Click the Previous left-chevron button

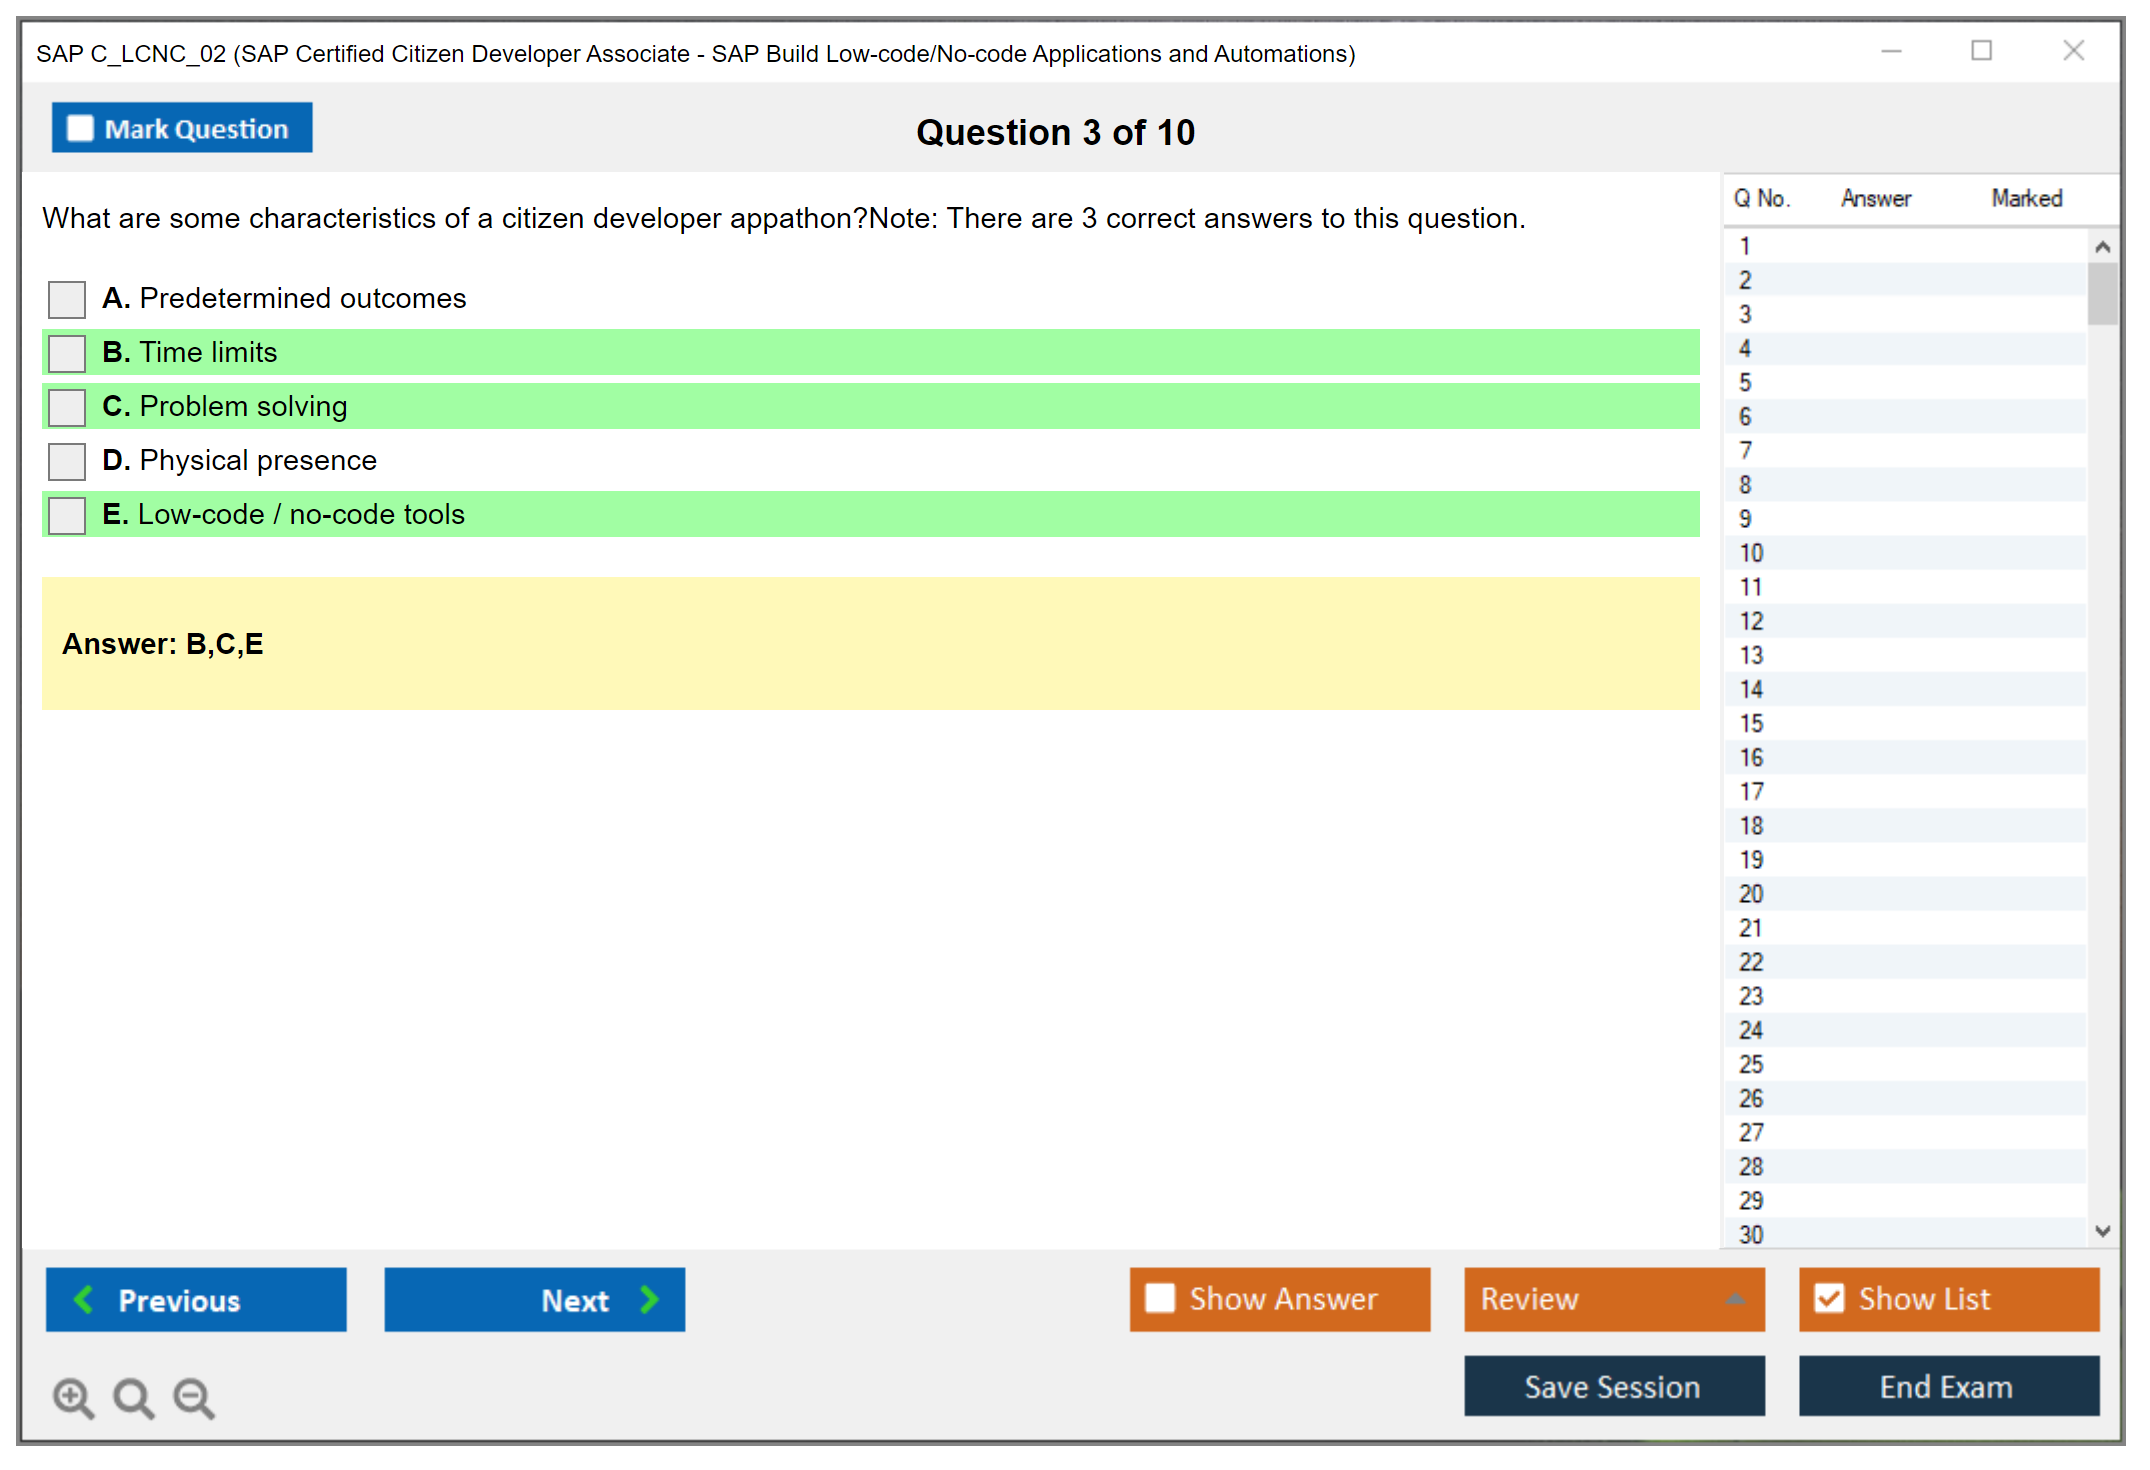click(x=196, y=1300)
